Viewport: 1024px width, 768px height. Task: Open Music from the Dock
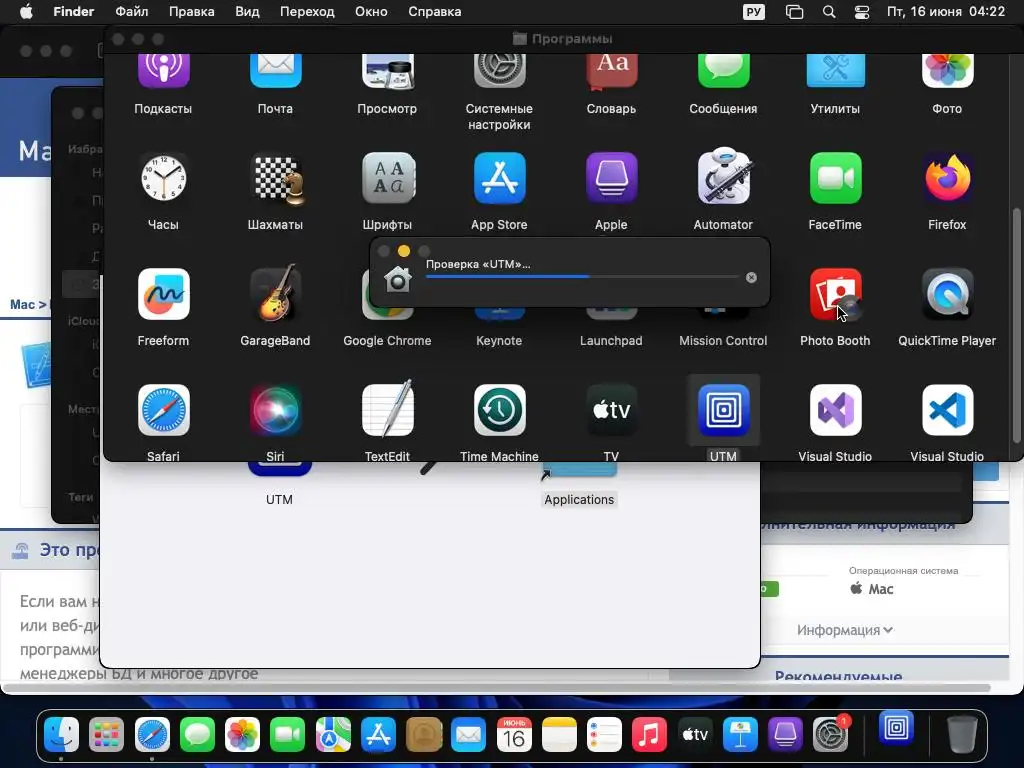(x=650, y=736)
